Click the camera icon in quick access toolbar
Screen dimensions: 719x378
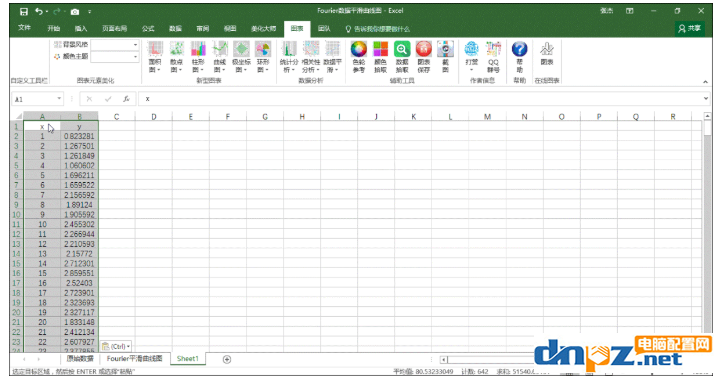(x=75, y=12)
